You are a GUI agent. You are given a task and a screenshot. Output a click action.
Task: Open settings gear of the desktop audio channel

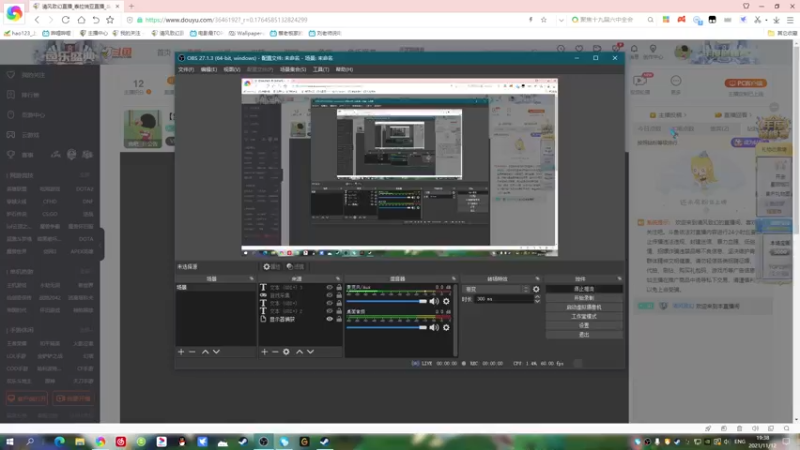(446, 328)
